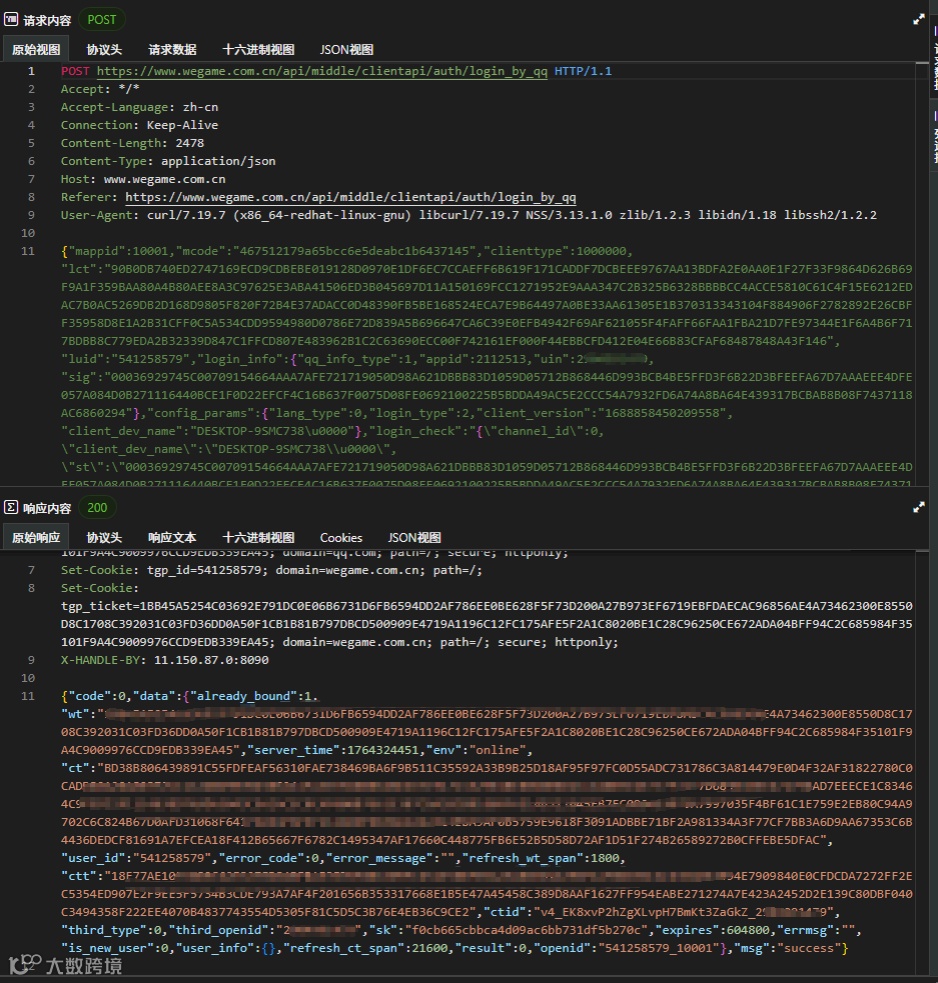Click the request panel vertical scrollbar
The width and height of the screenshot is (938, 983).
921,274
